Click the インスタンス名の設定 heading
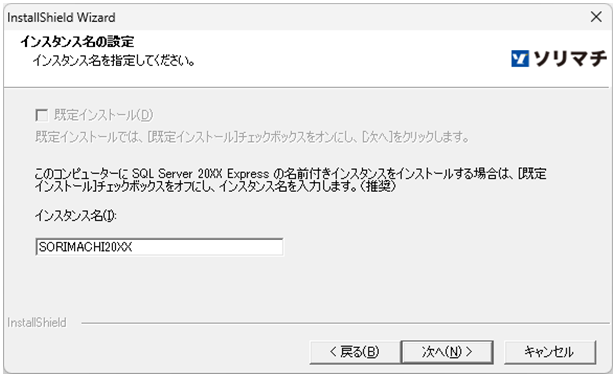Screen dimensions: 616x377 point(77,41)
